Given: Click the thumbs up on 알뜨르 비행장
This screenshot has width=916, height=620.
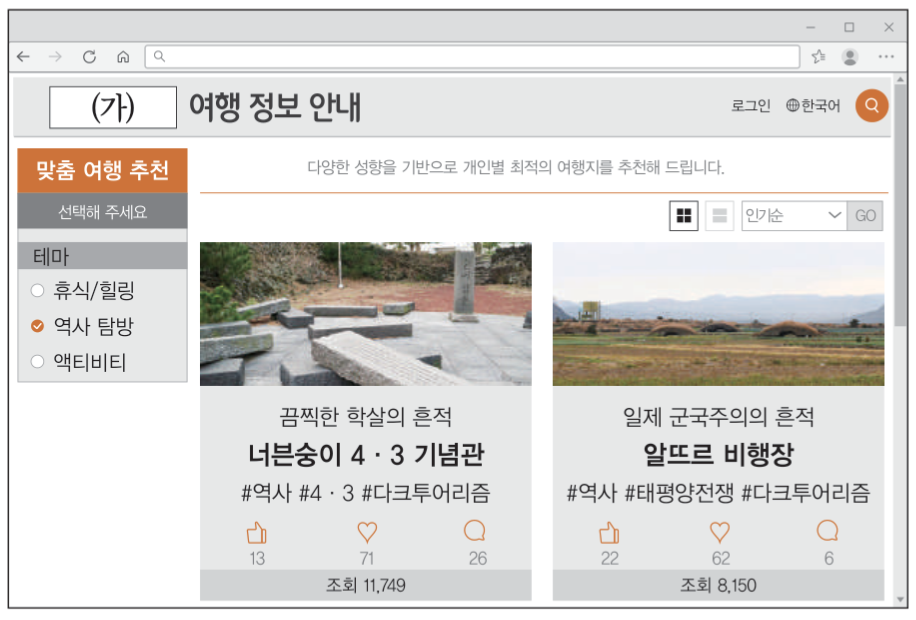Looking at the screenshot, I should coord(609,533).
